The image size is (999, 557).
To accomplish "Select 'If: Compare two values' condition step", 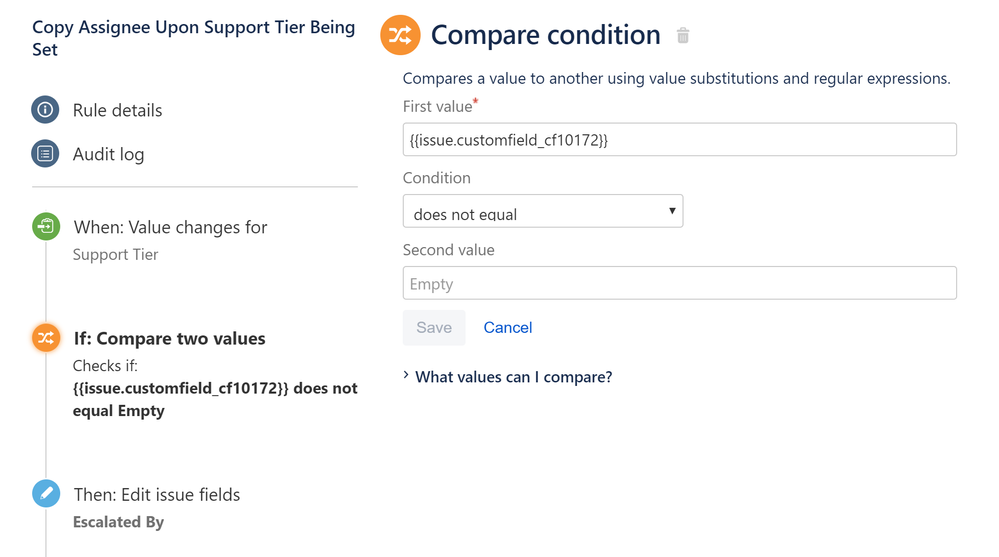I will 169,338.
